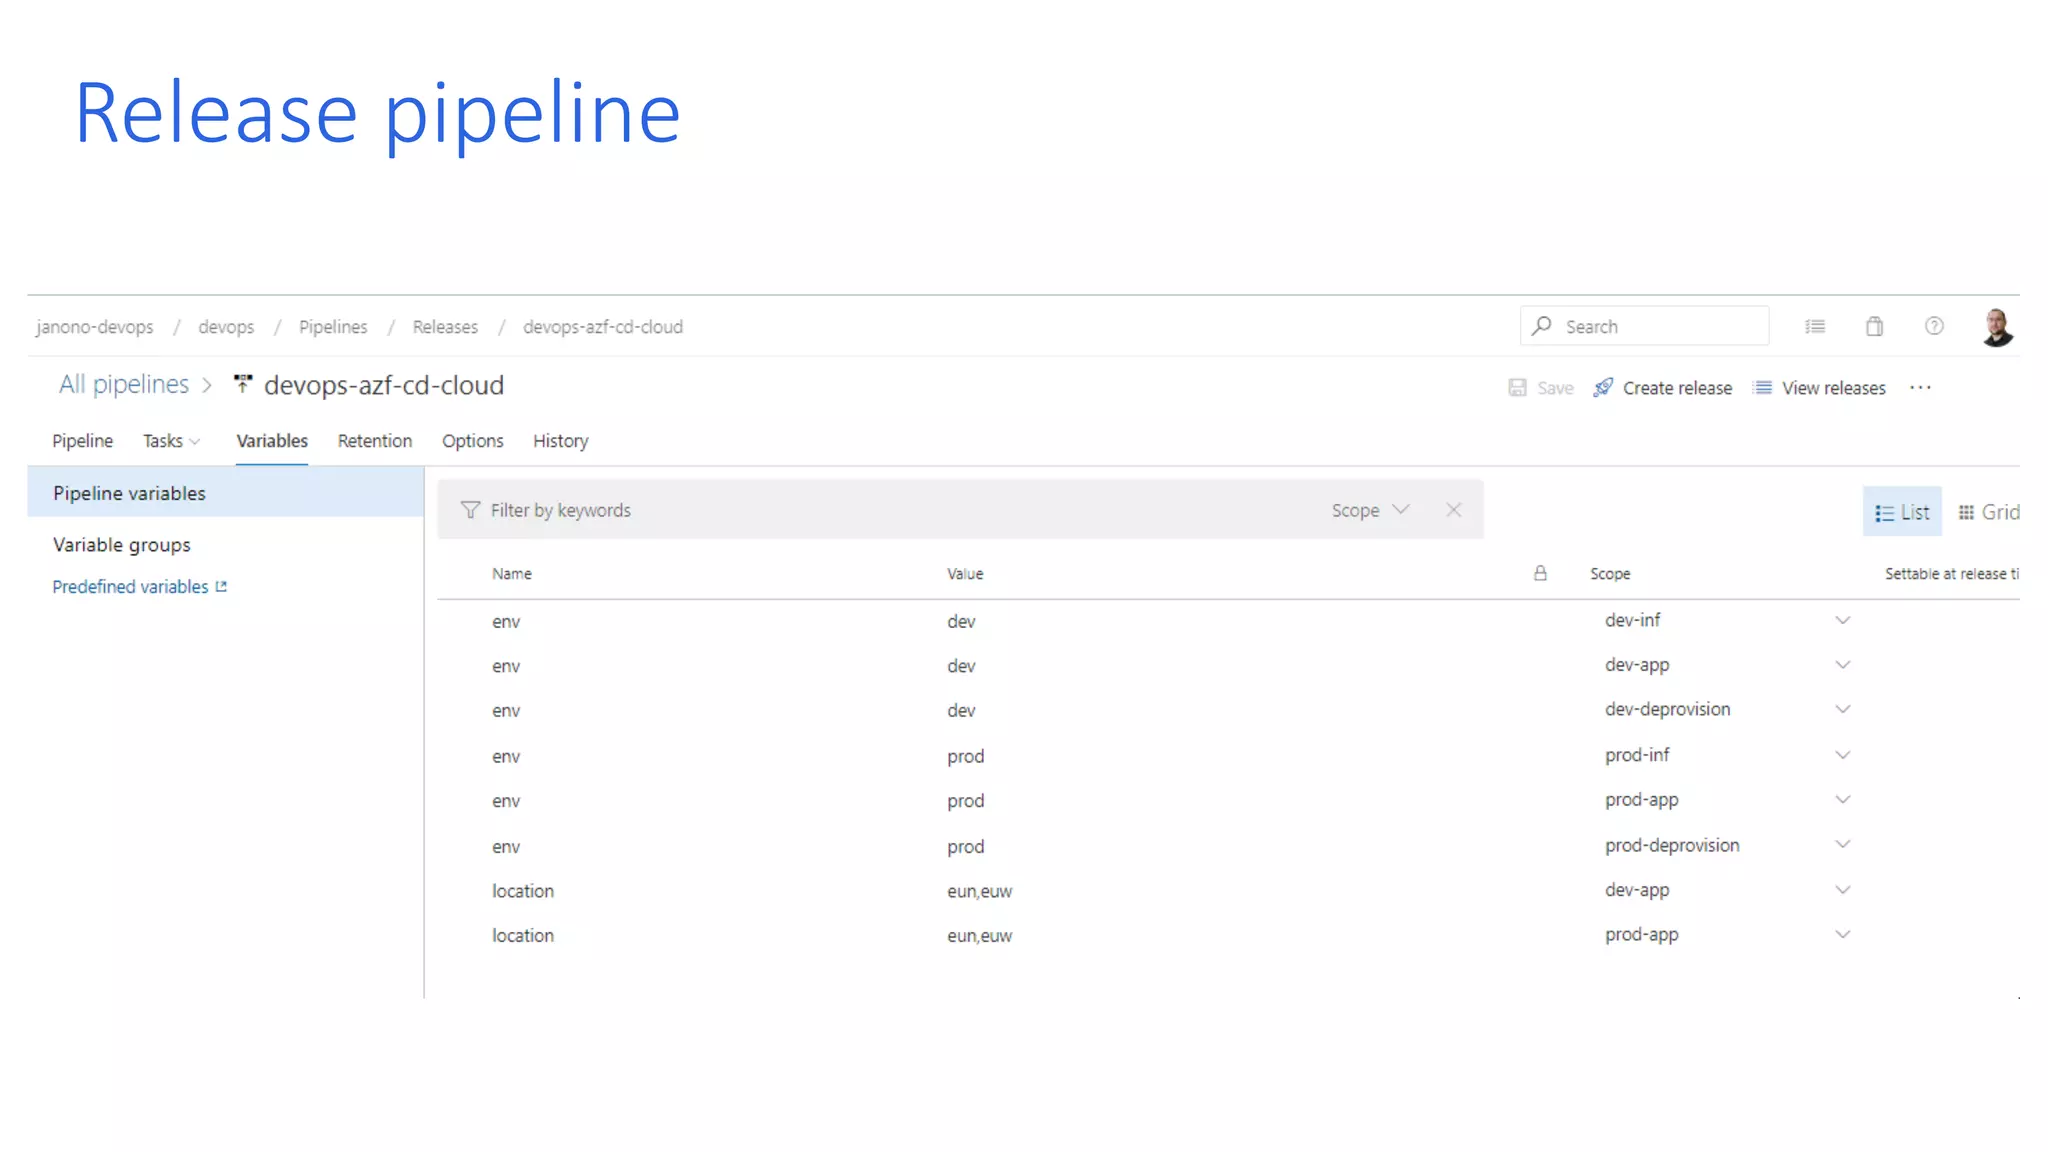Open the more actions ellipsis menu
The height and width of the screenshot is (1152, 2048).
click(x=1920, y=388)
